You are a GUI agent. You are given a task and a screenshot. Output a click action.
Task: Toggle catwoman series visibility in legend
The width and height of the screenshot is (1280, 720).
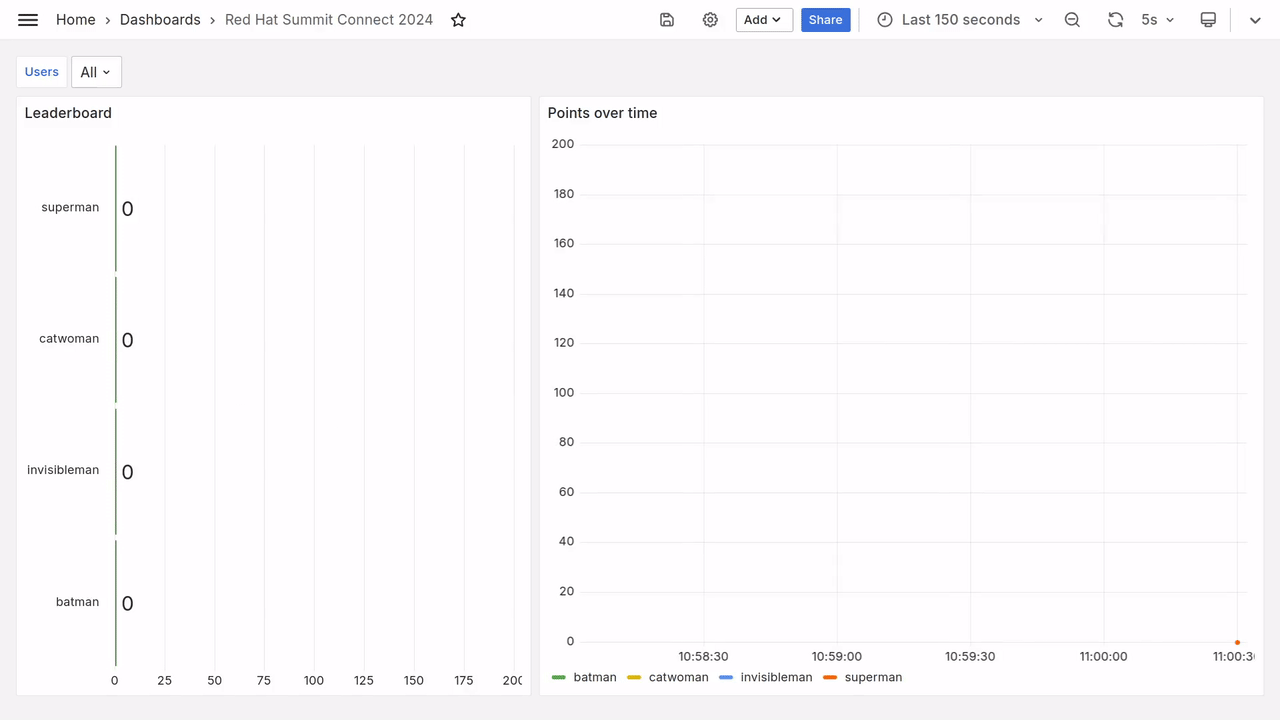678,677
